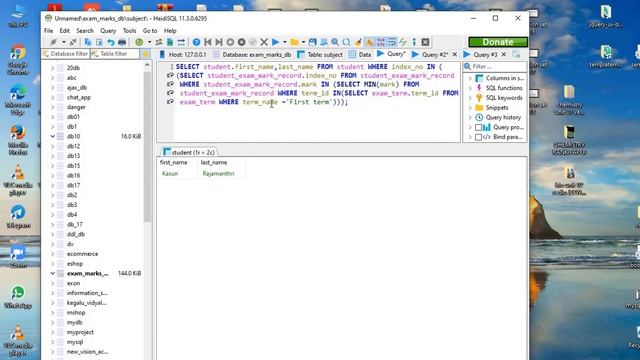Open the blue Help question-mark icon
Screen dimensions: 640x360
click(196, 42)
